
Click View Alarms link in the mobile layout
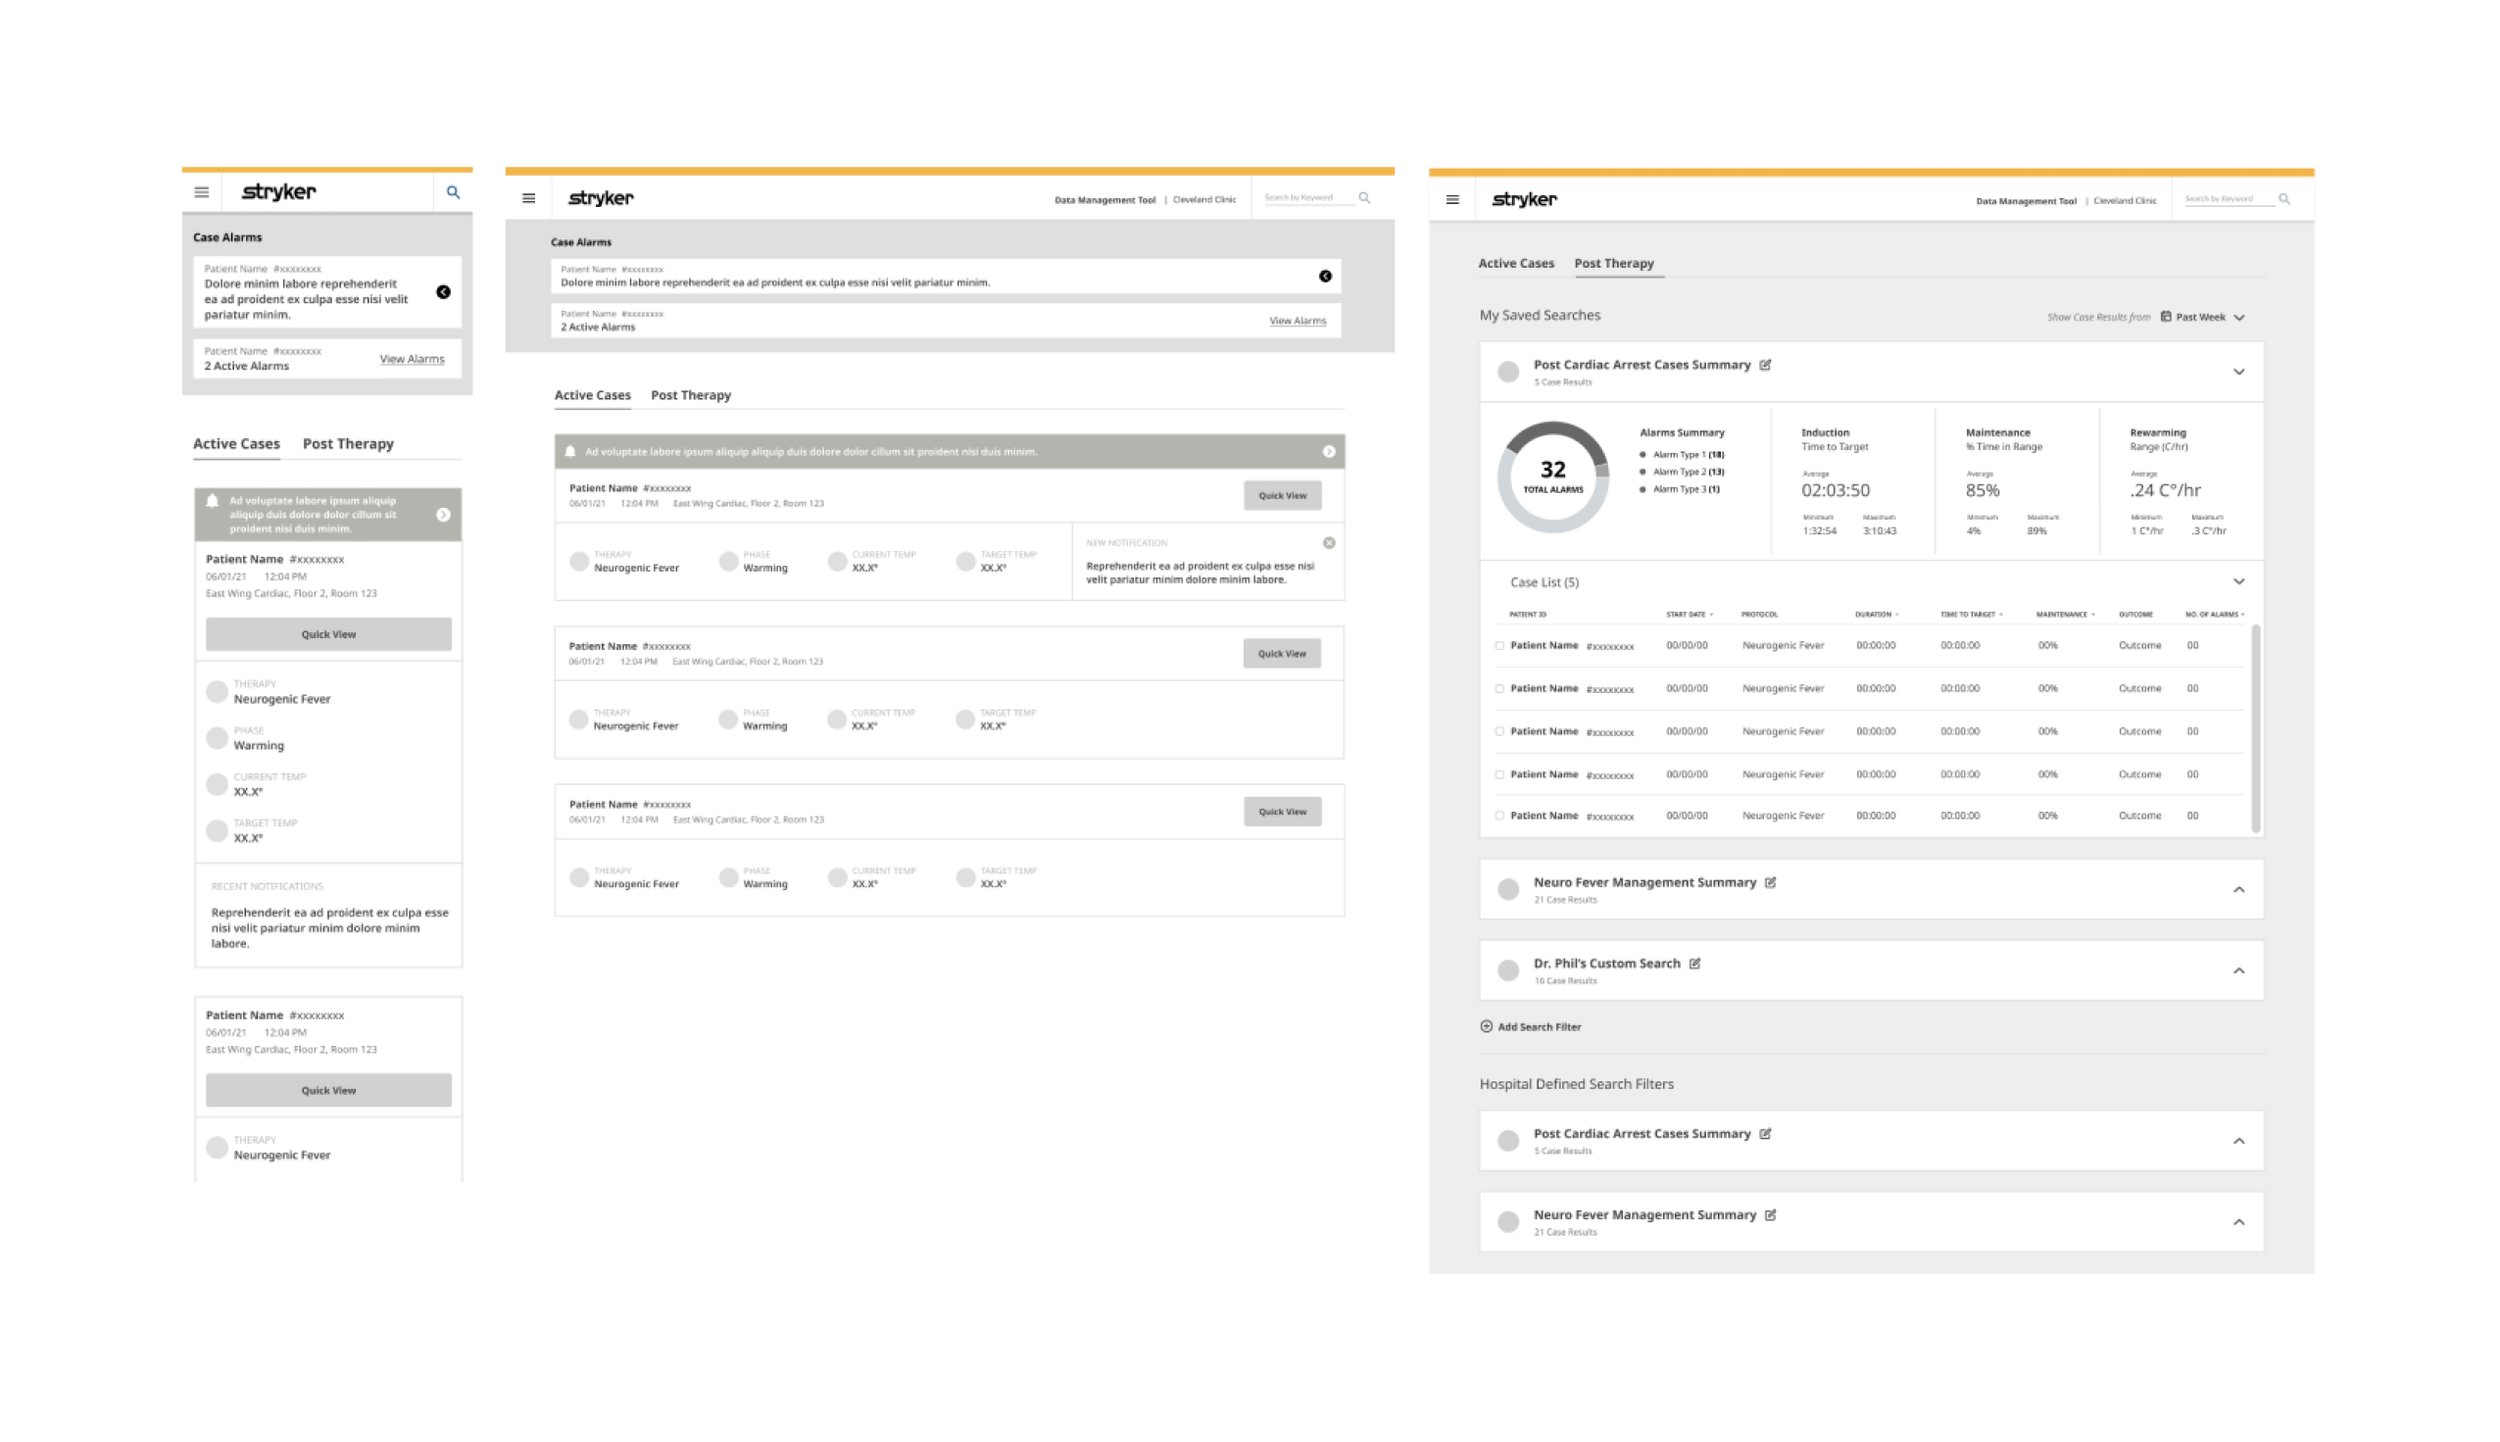click(x=412, y=359)
